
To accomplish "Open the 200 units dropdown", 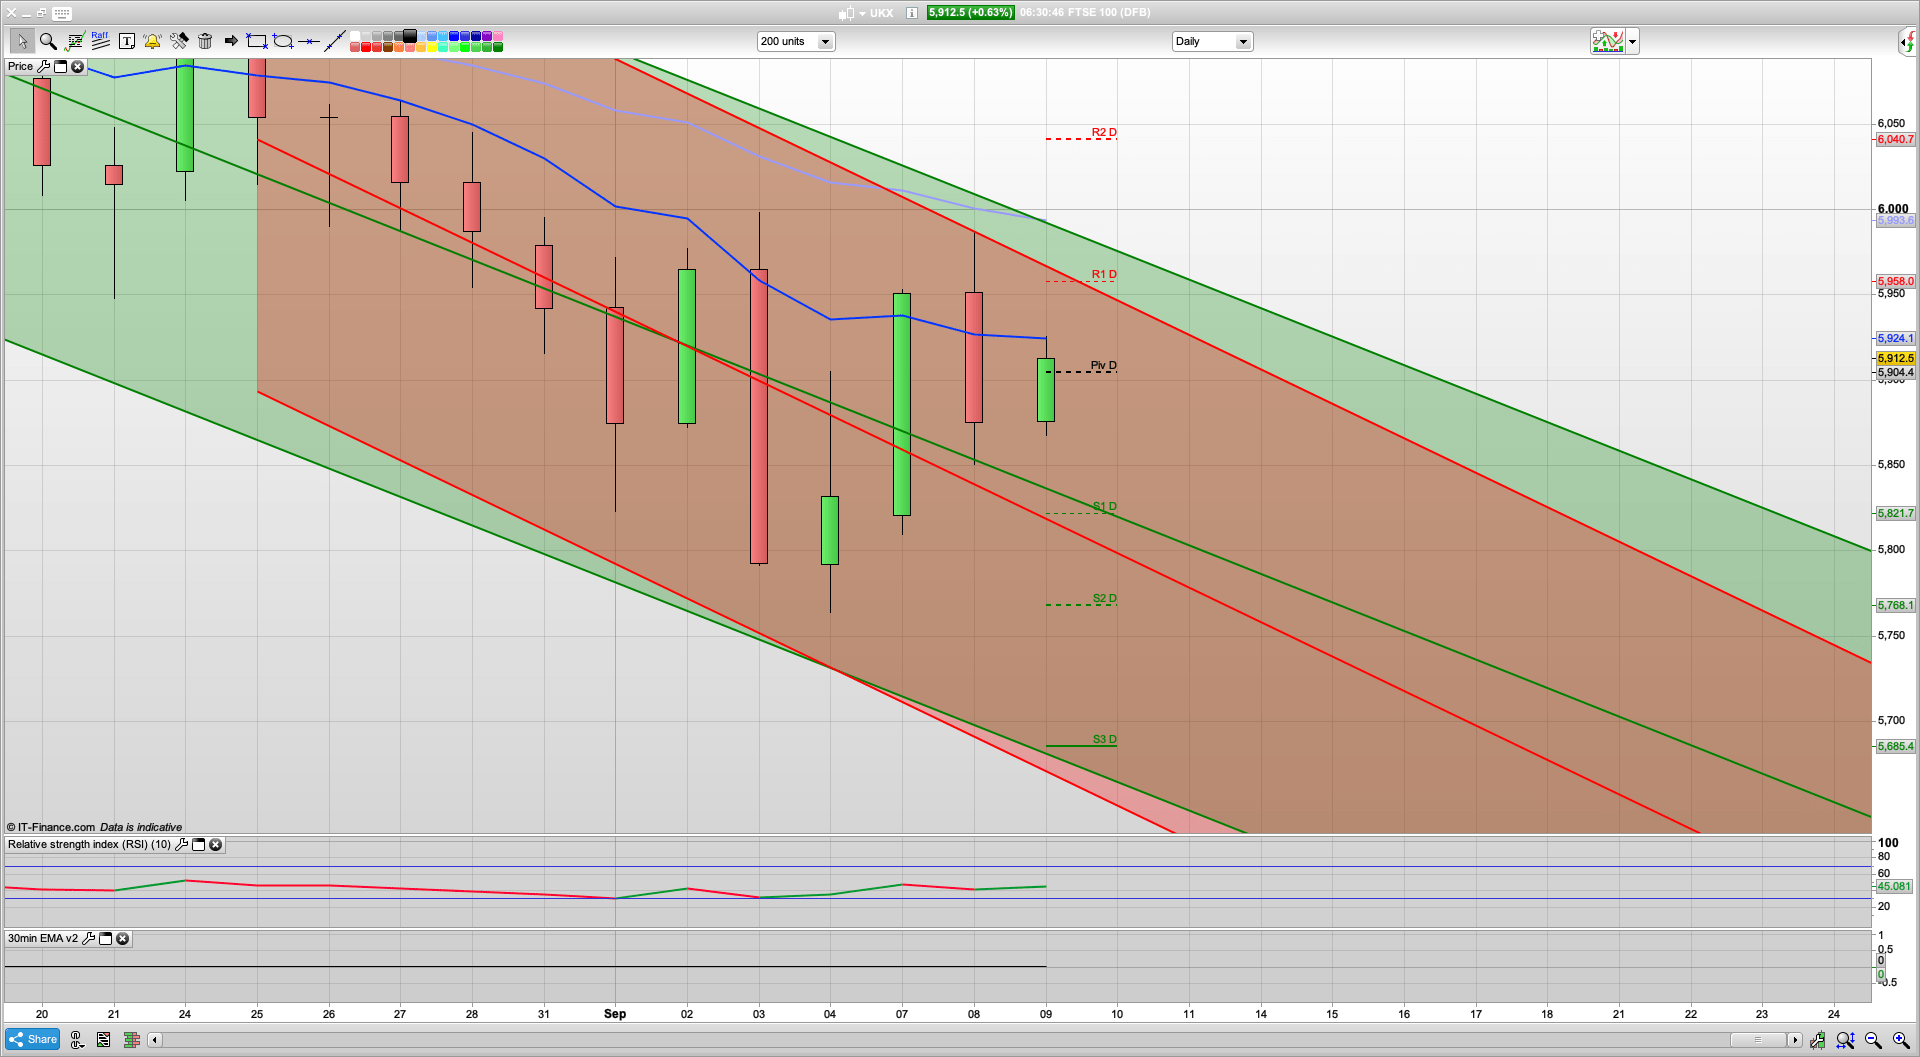I will pyautogui.click(x=825, y=41).
